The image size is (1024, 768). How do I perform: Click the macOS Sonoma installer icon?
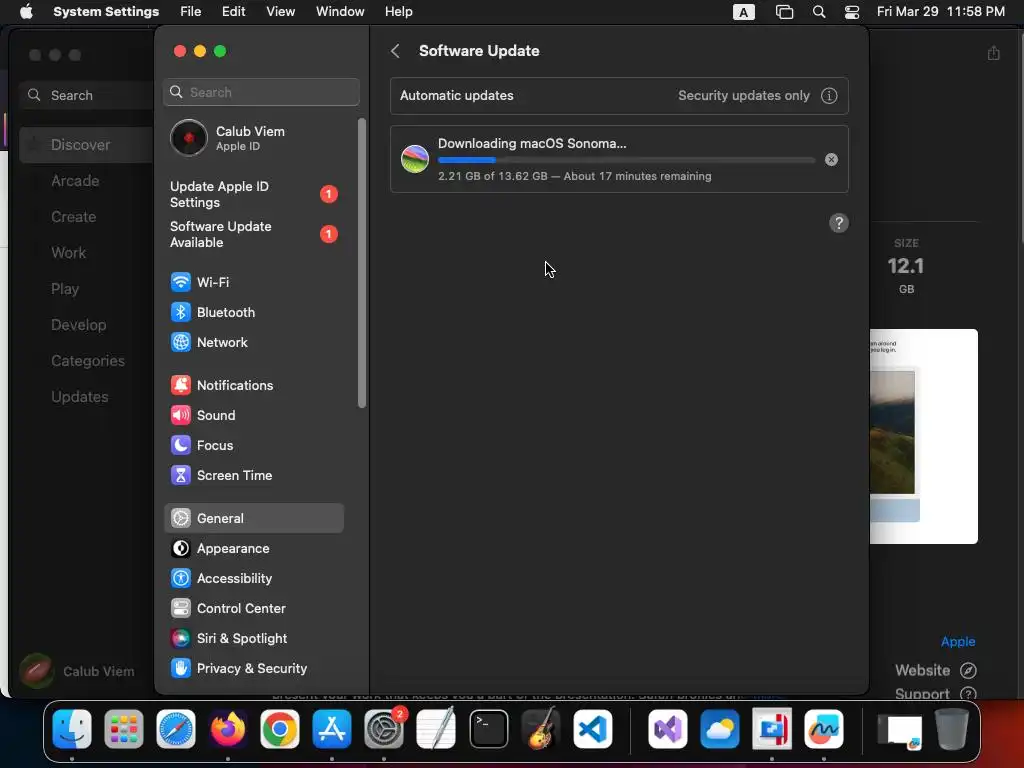click(x=415, y=159)
